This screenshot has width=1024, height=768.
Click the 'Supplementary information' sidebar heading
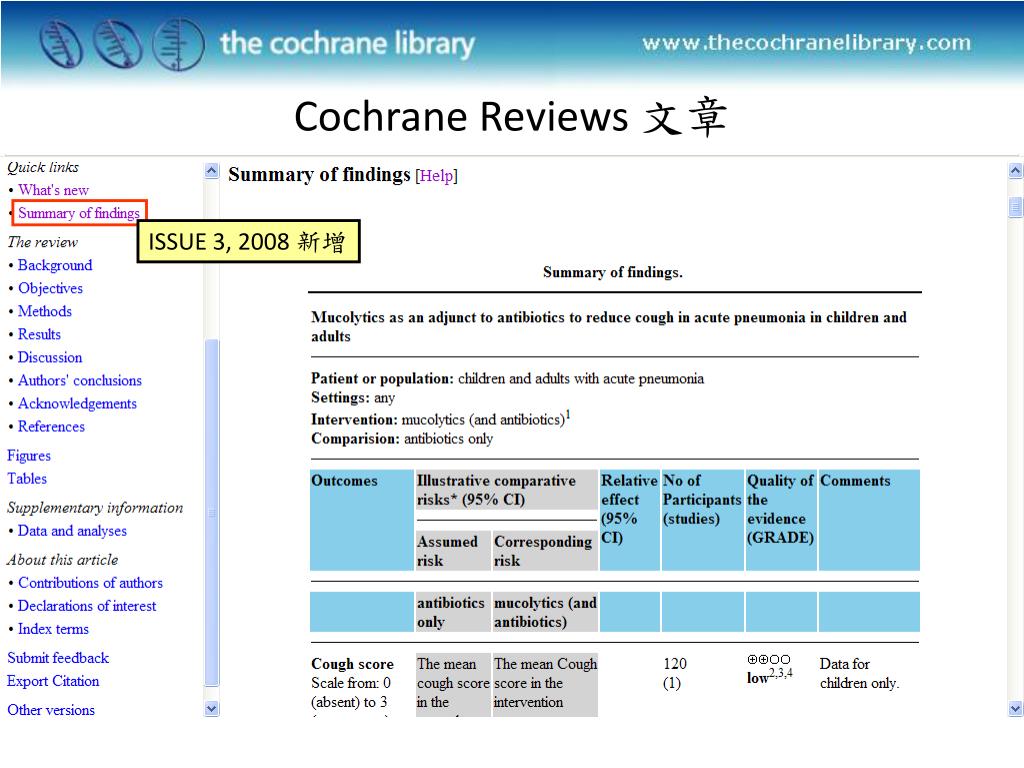point(95,507)
